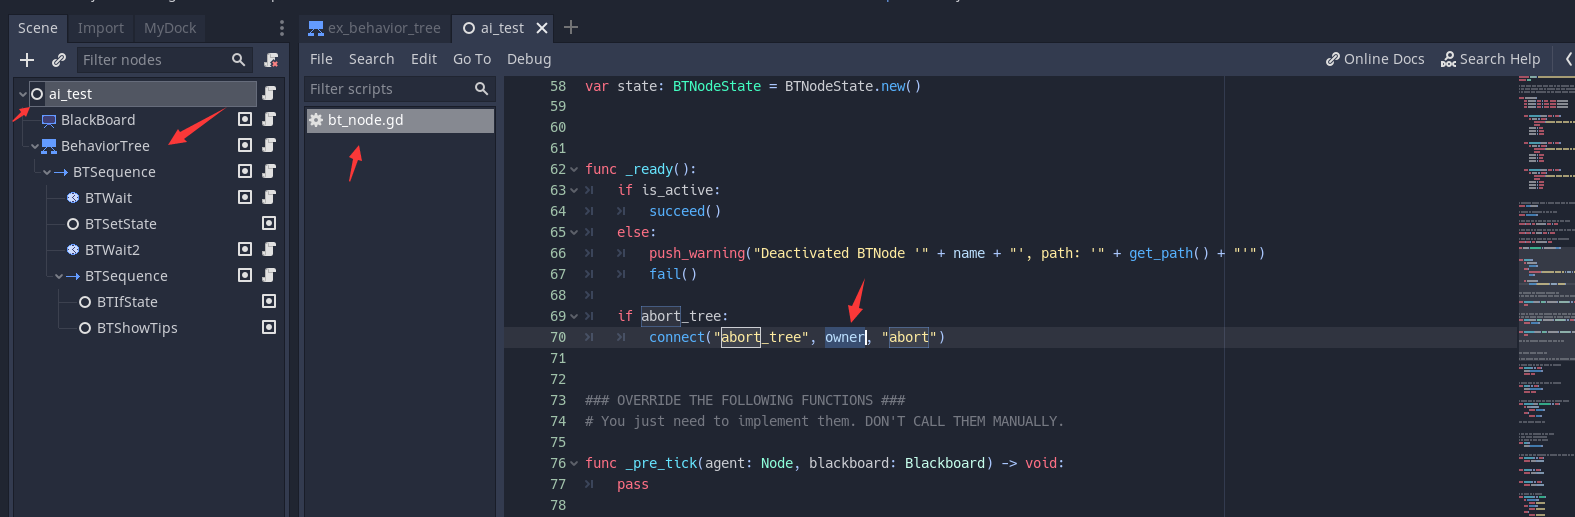Switch to the Import dock tab
The image size is (1575, 517).
pyautogui.click(x=101, y=28)
